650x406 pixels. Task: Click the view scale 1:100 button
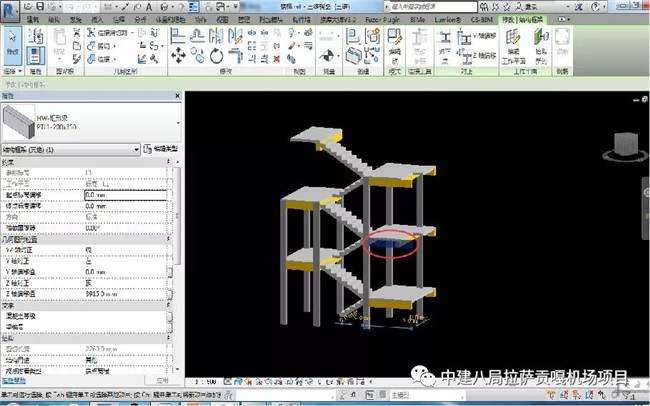point(206,382)
